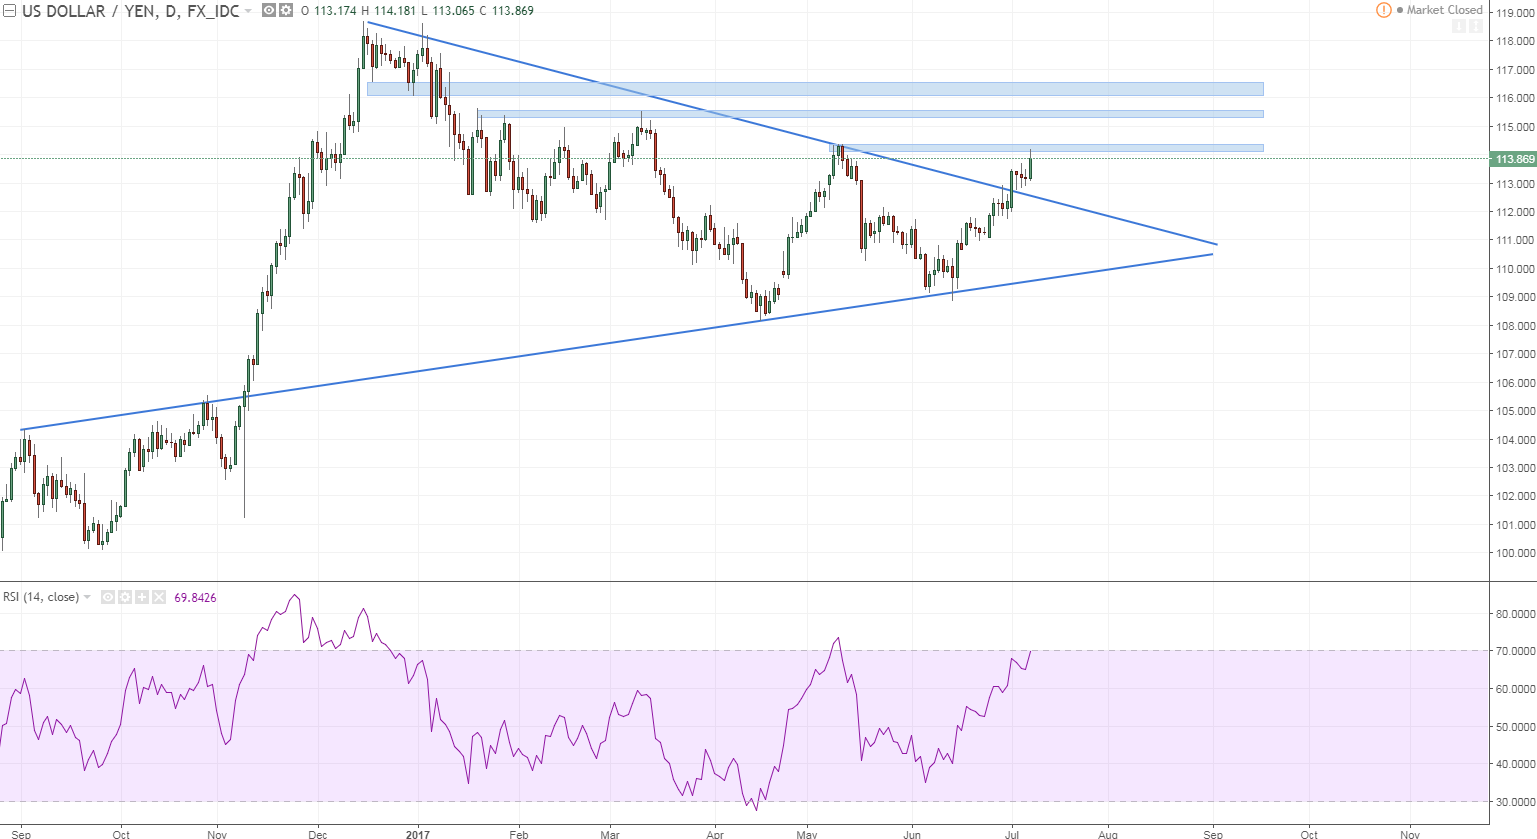Click the RSI value 69.8426
Screen dimensions: 1537x839
195,597
